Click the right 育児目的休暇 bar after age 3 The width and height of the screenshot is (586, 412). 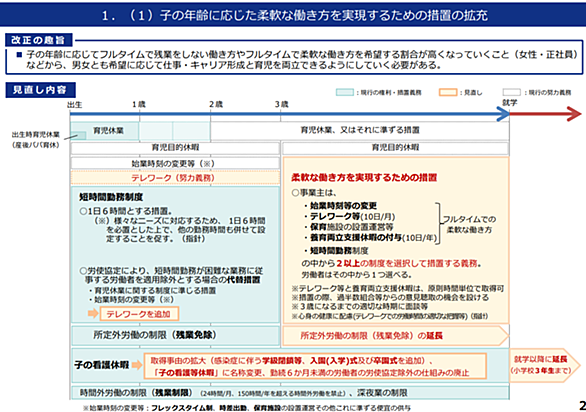click(395, 148)
